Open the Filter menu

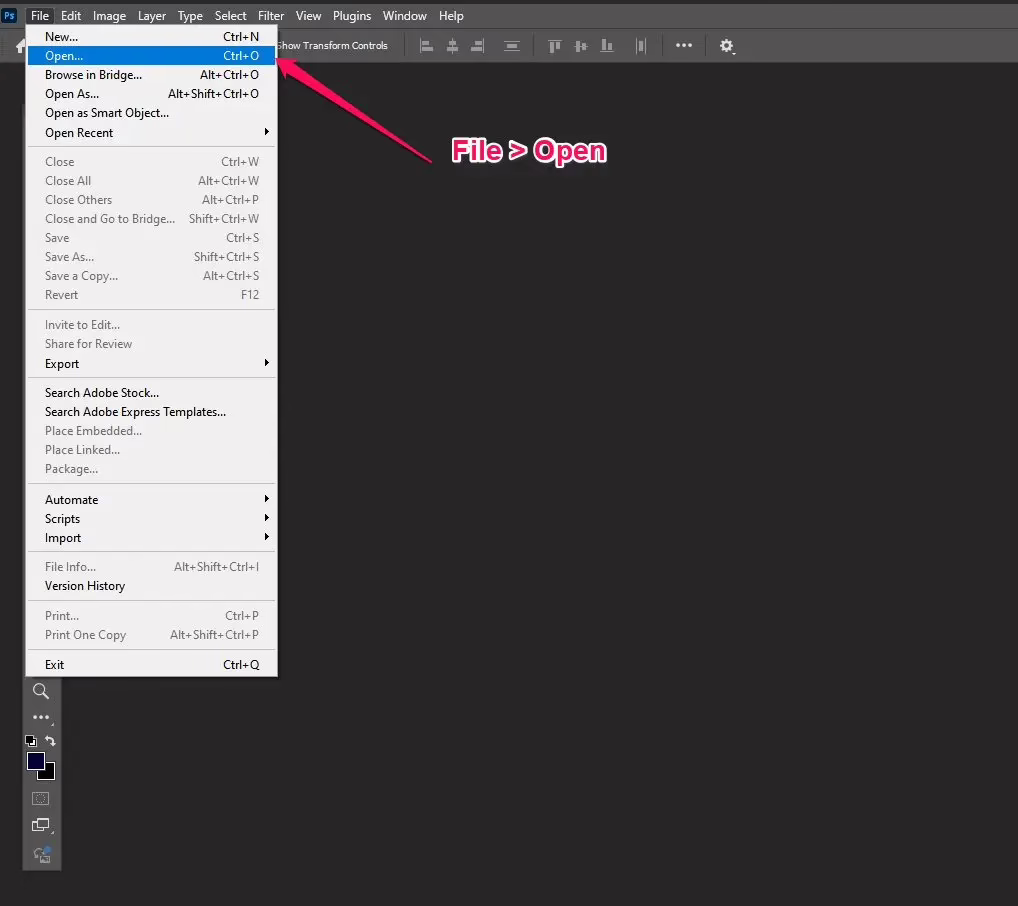point(270,15)
